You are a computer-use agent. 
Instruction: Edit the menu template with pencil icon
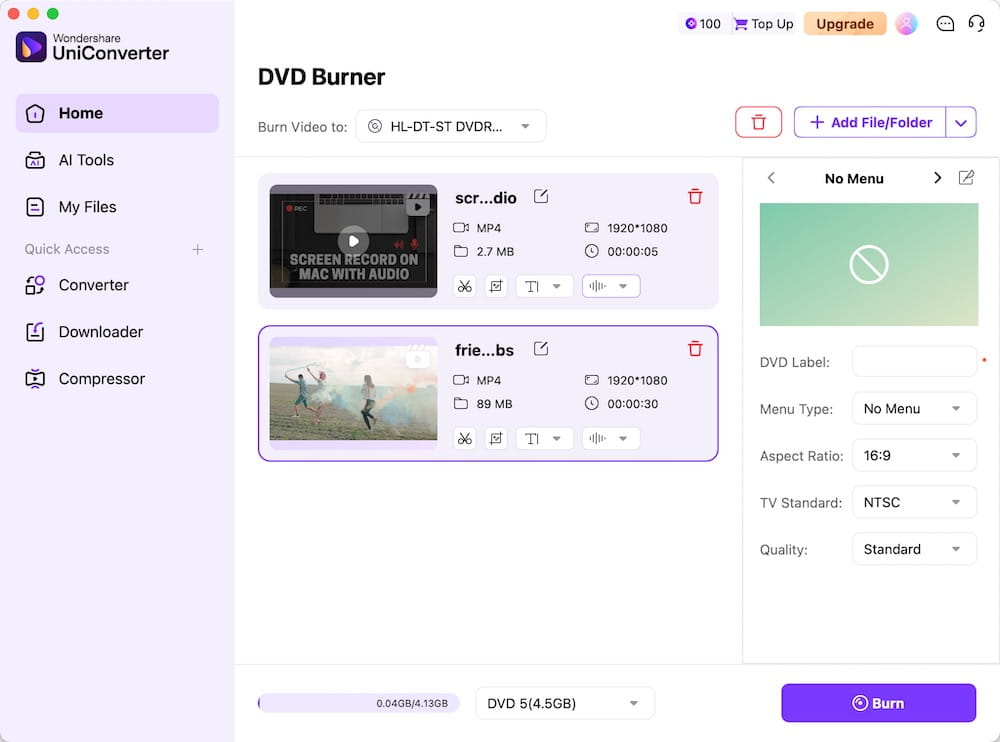tap(966, 178)
